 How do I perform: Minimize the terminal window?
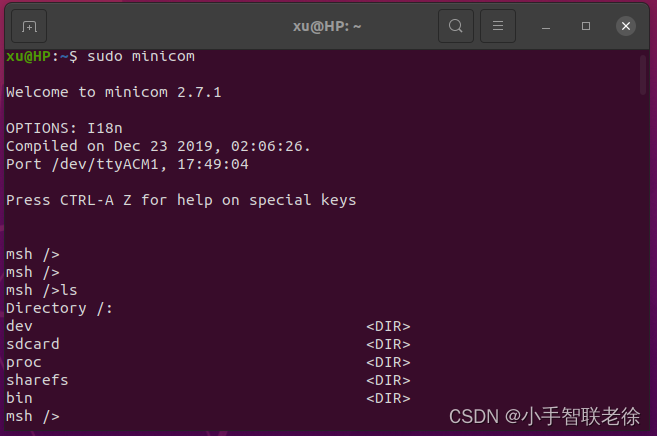point(546,27)
